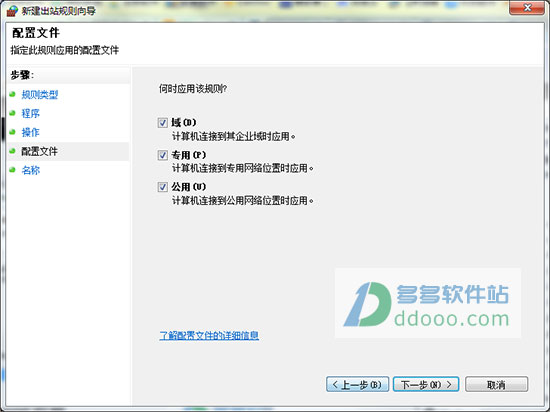
Task: Toggle the 专用(P) private checkbox
Action: pyautogui.click(x=162, y=155)
